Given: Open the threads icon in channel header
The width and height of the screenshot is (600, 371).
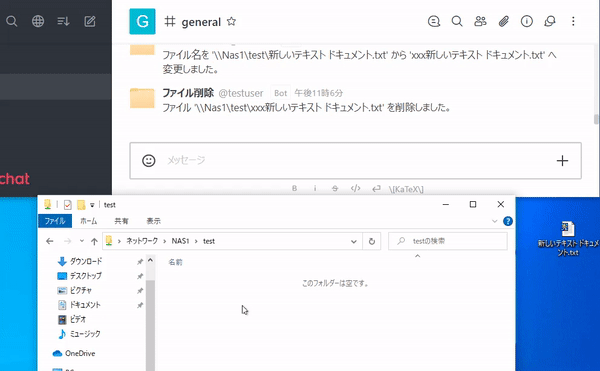Looking at the screenshot, I should coord(434,21).
